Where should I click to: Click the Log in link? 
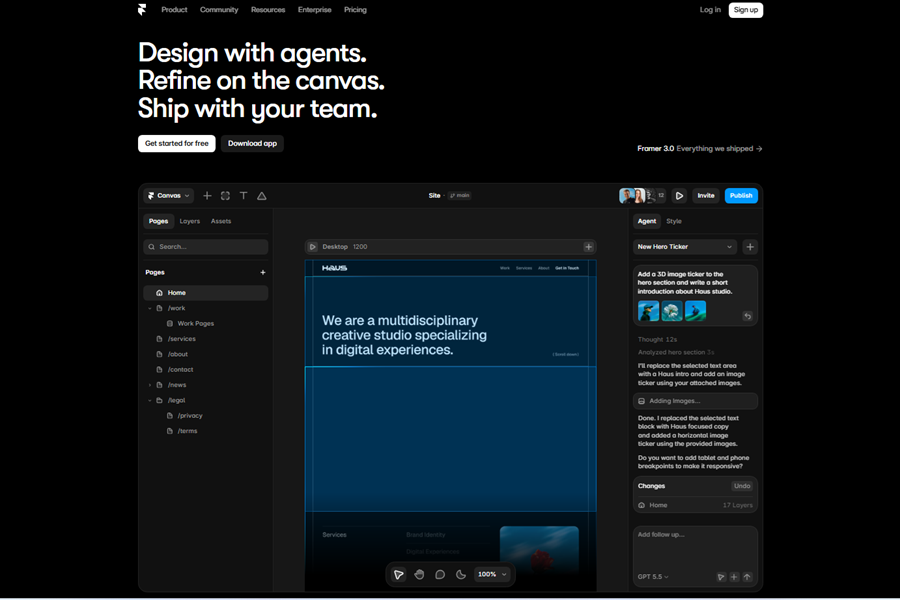710,10
